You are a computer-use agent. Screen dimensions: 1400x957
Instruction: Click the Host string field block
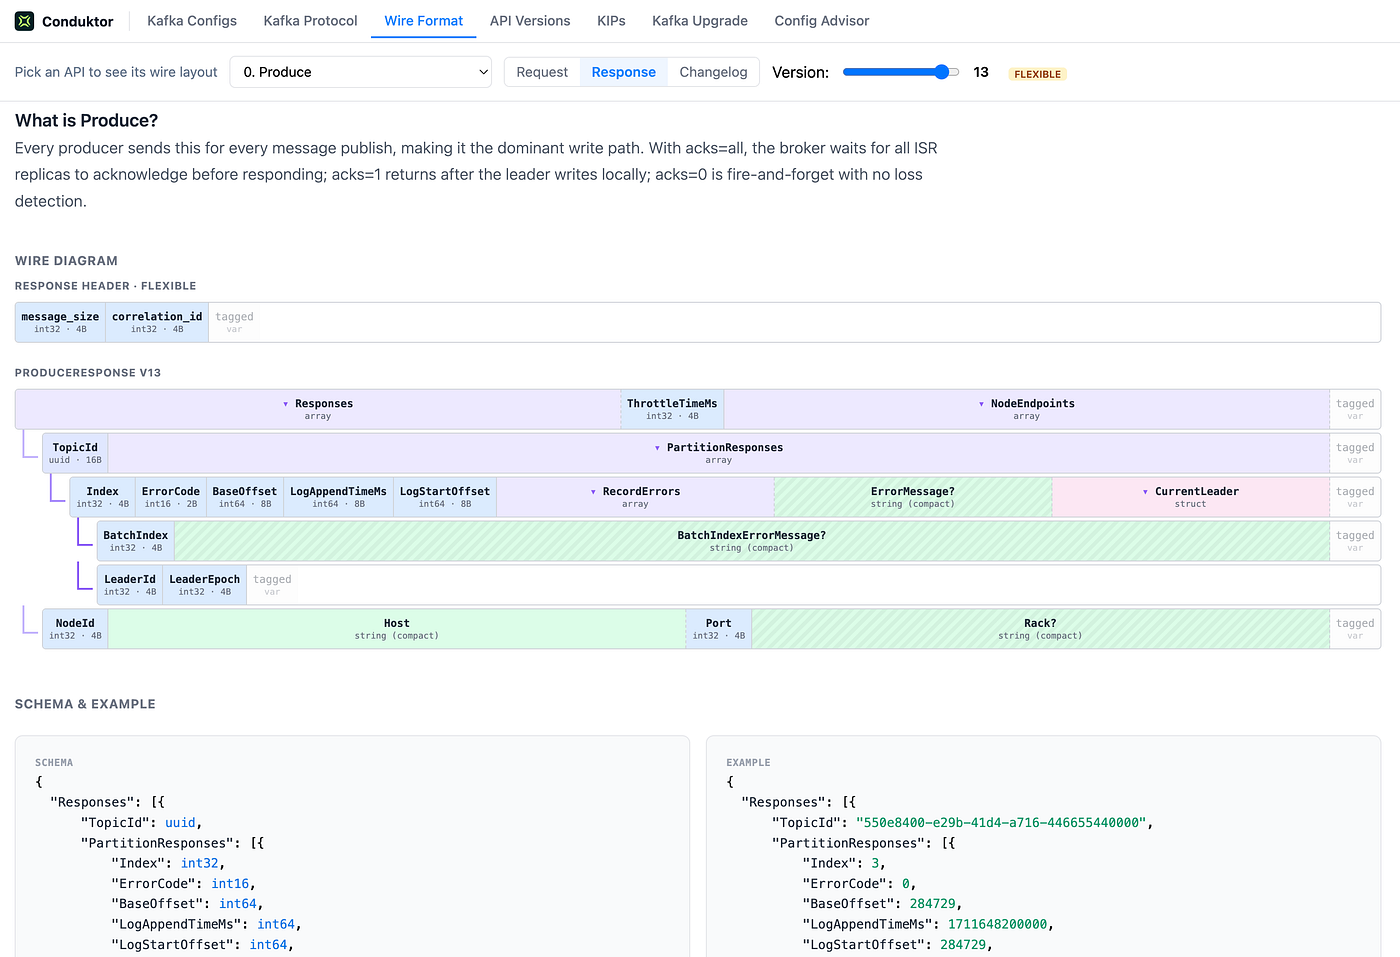click(397, 629)
